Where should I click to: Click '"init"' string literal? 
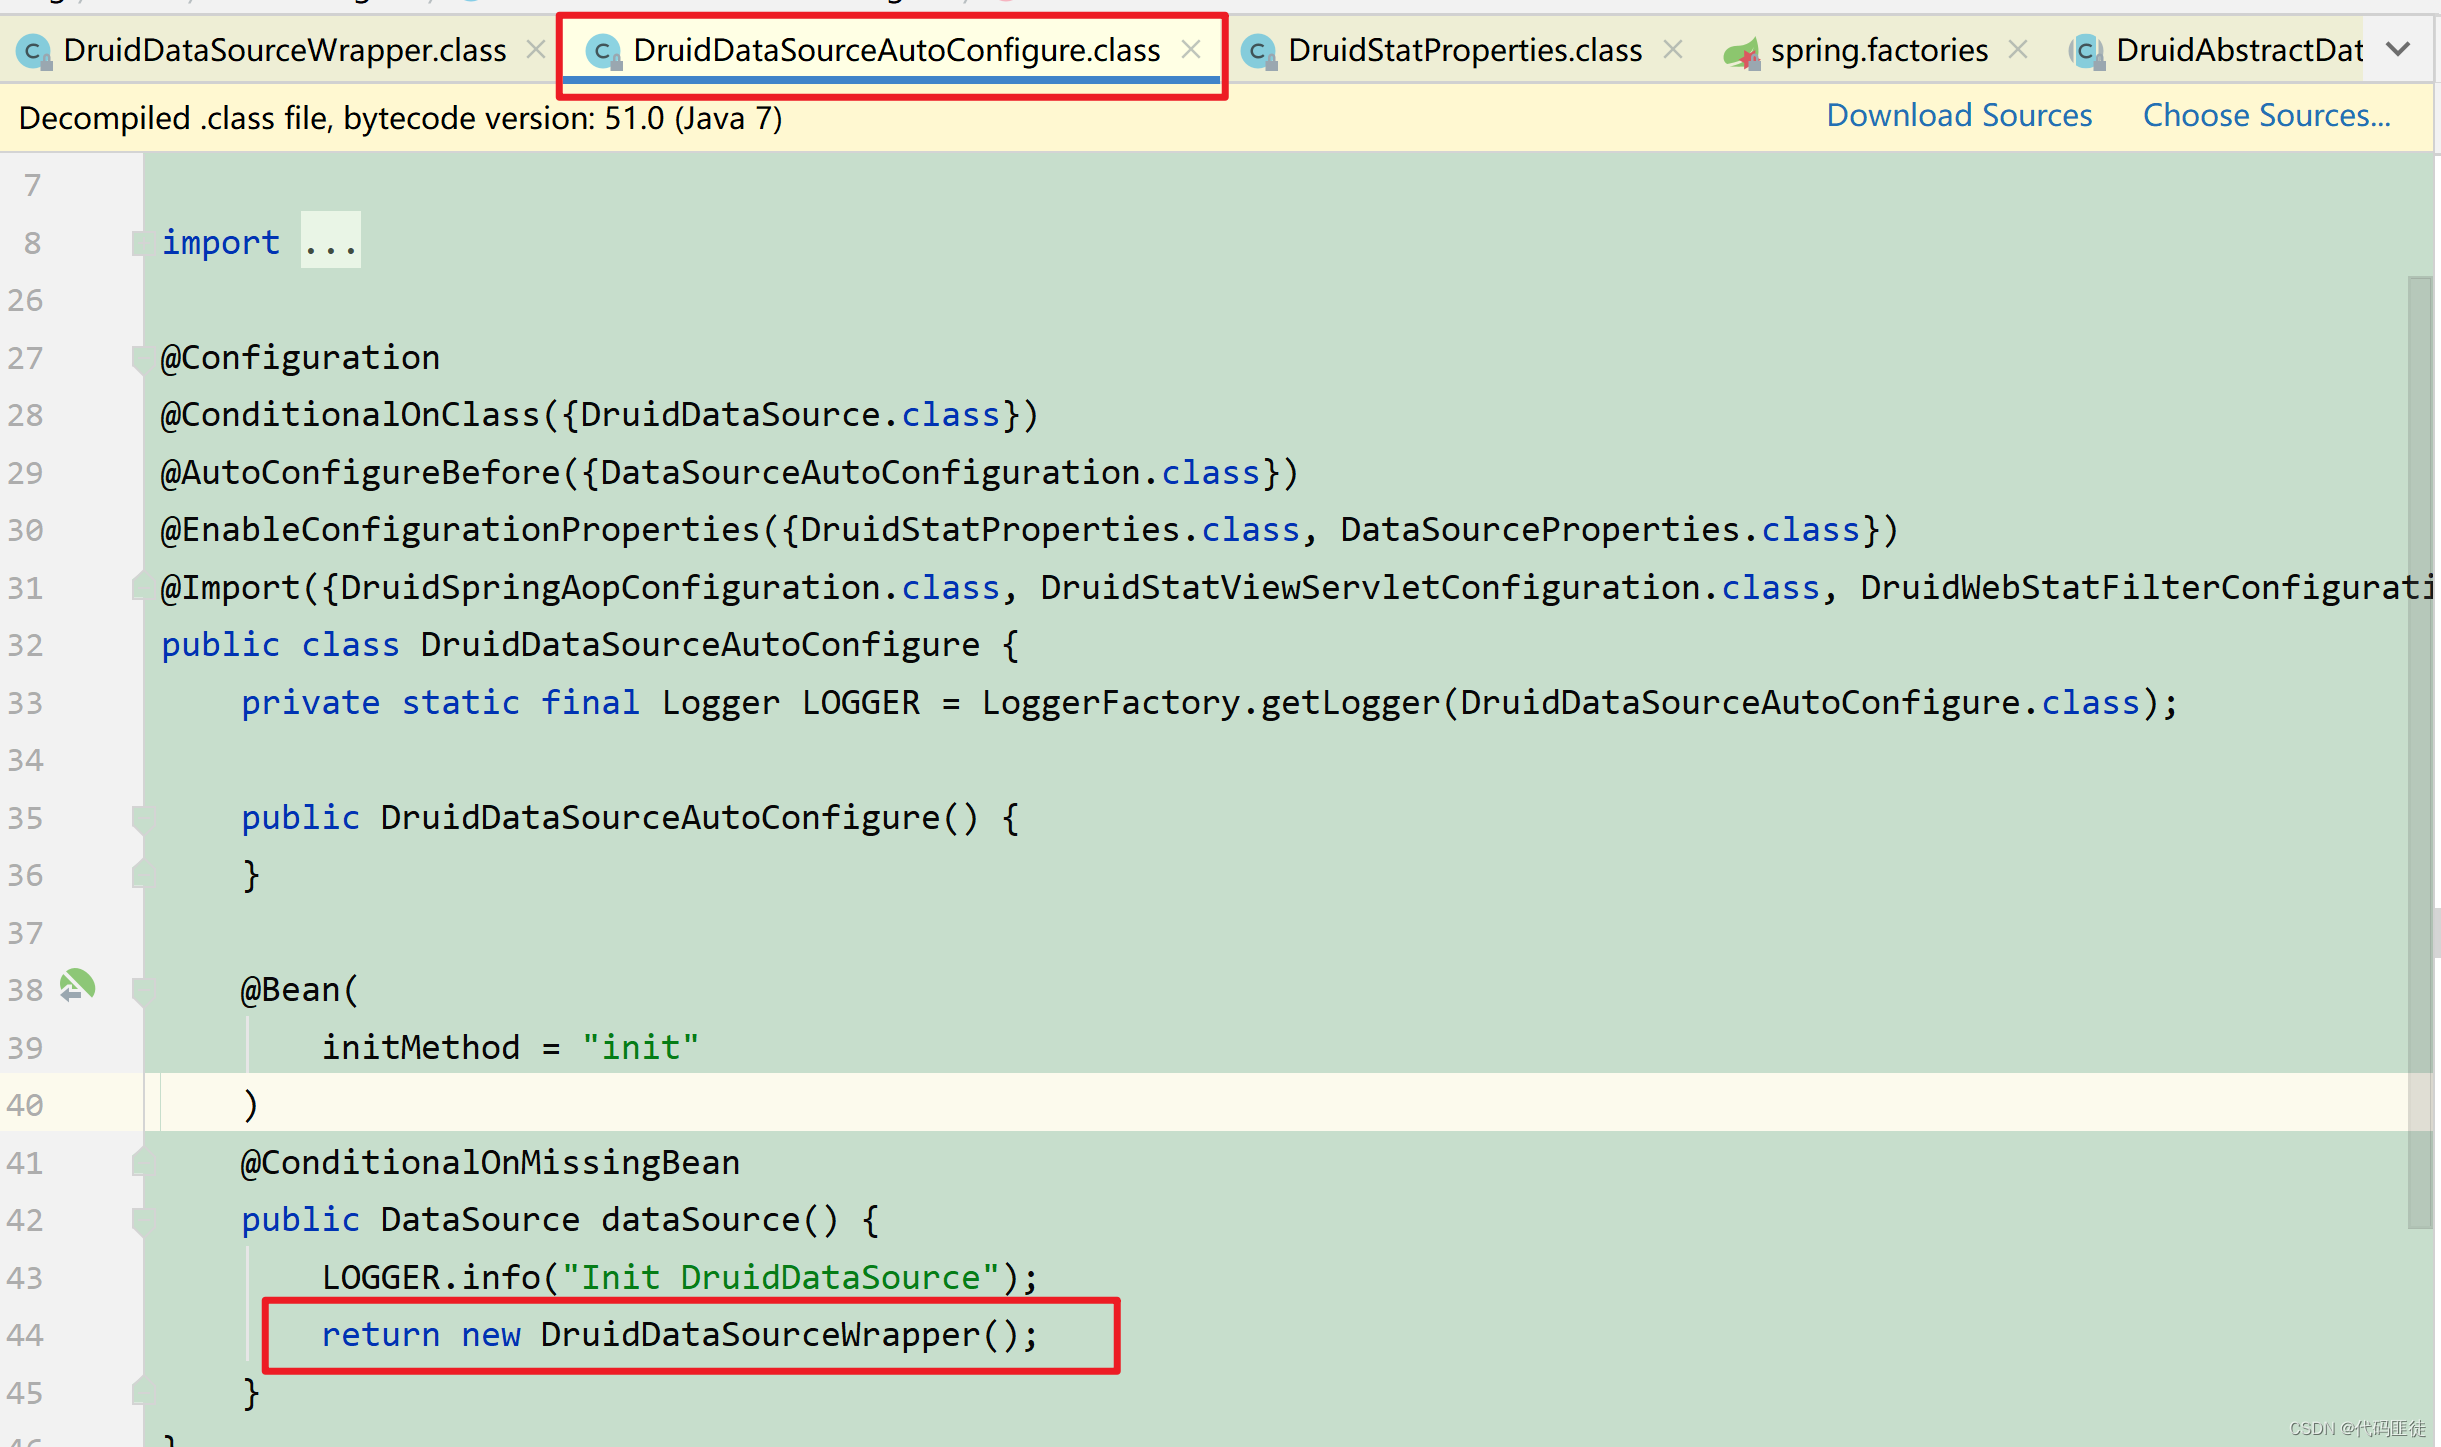[x=640, y=1048]
